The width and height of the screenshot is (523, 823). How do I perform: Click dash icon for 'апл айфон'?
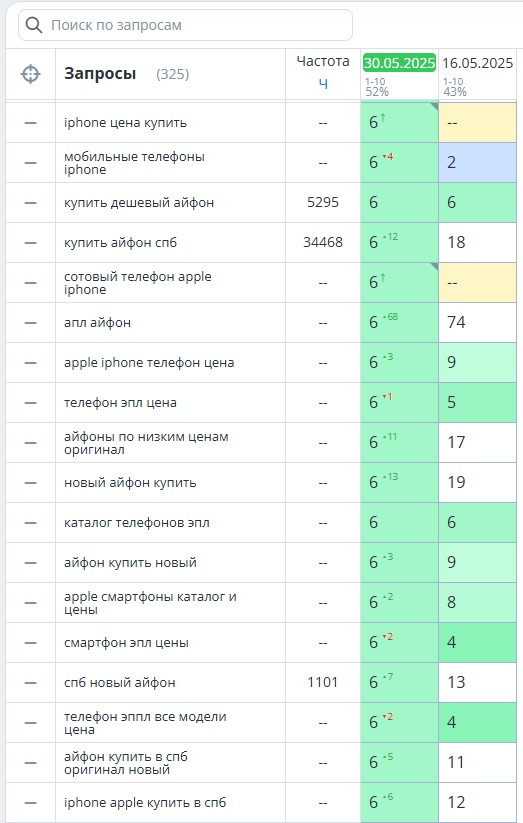pyautogui.click(x=30, y=323)
